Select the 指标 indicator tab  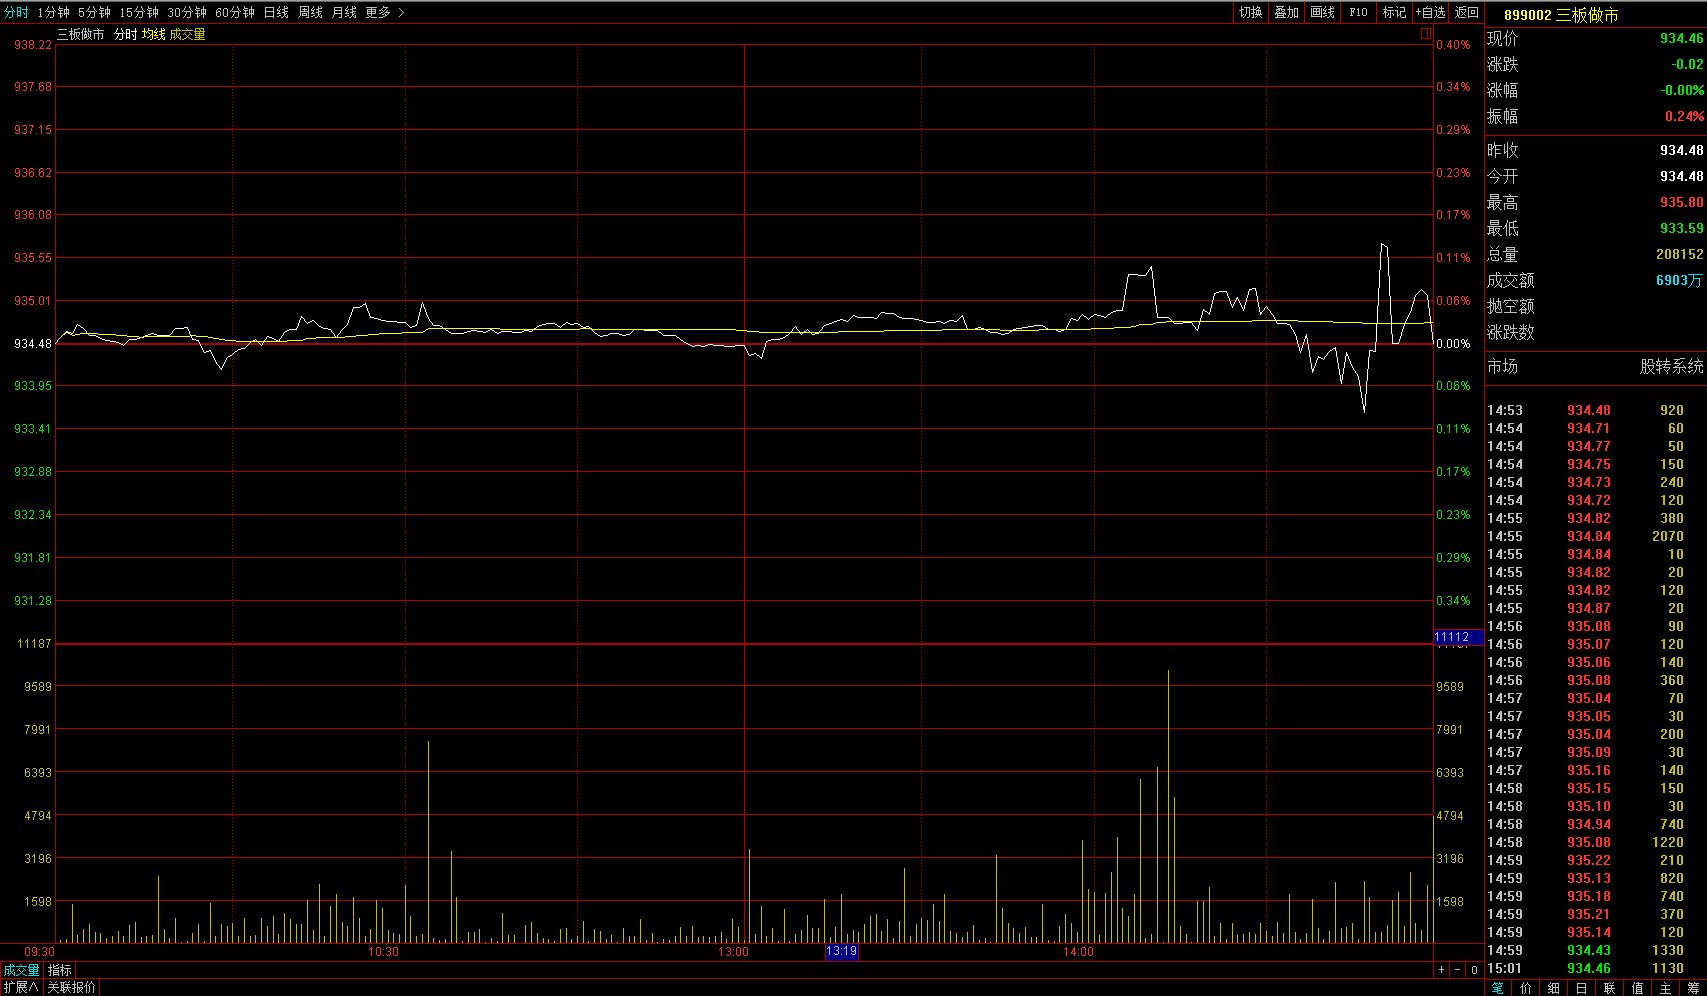(x=60, y=970)
